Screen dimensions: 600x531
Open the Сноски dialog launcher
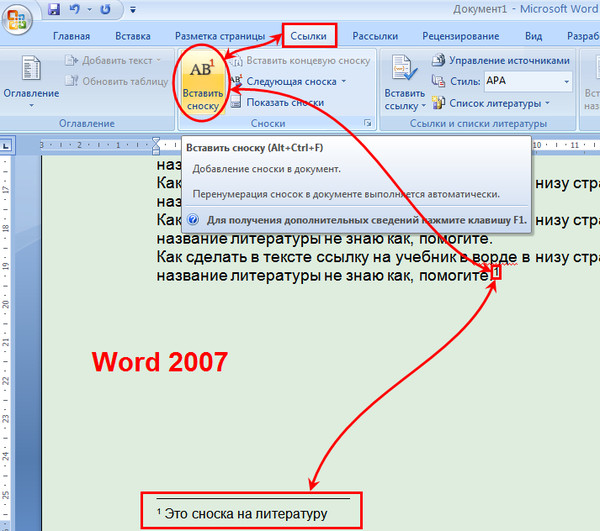coord(368,123)
